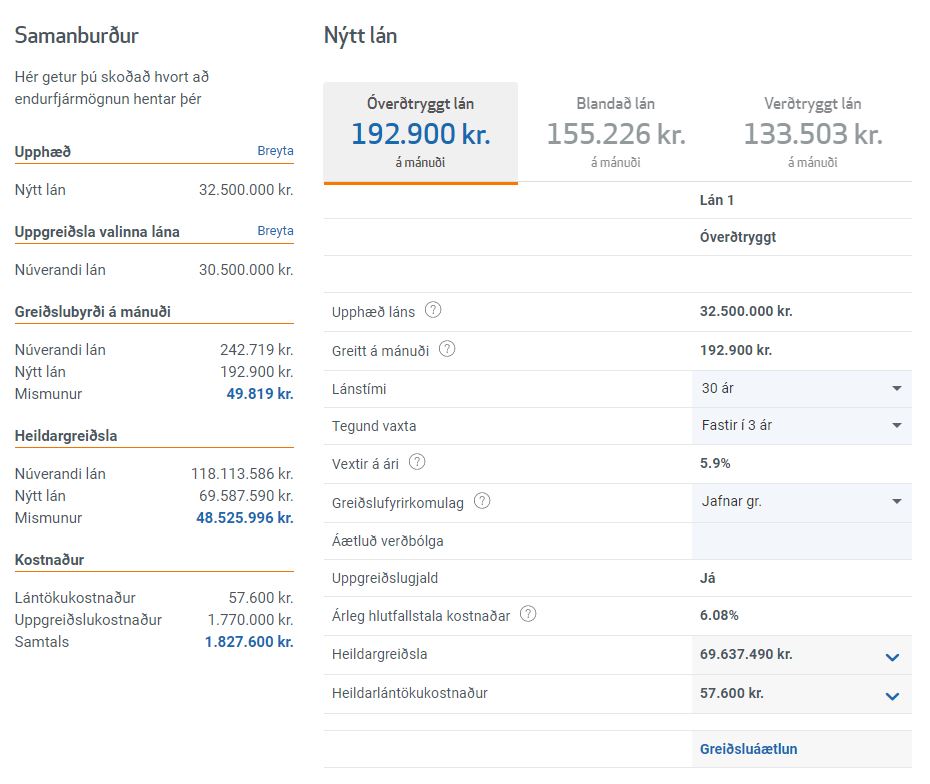The width and height of the screenshot is (930, 784).
Task: Open Greiðslufyrirkomulag dropdown set to Jafnar gr.
Action: [x=801, y=502]
